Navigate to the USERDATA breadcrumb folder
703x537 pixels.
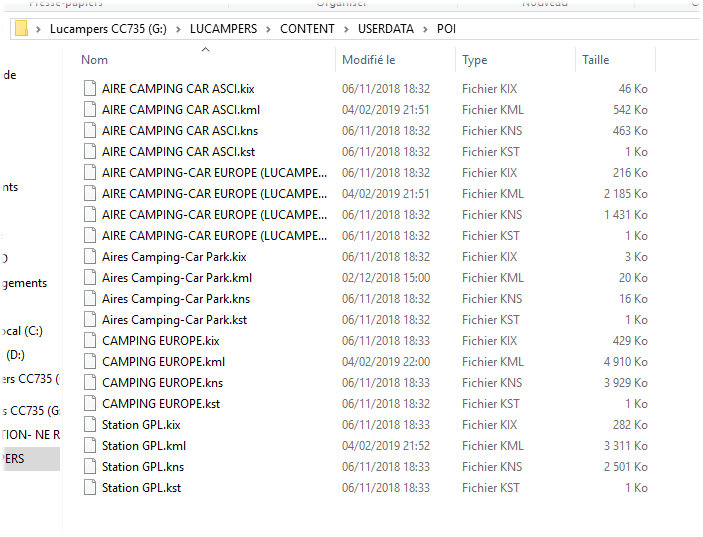tap(387, 29)
